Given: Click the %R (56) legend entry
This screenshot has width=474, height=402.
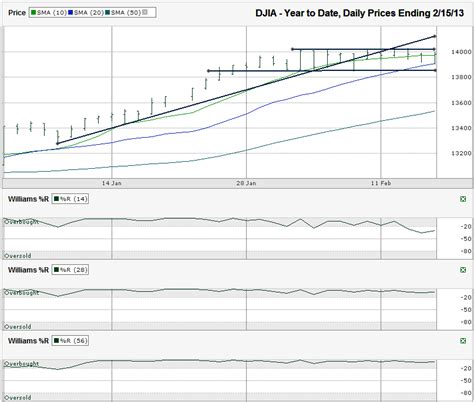Looking at the screenshot, I should point(70,341).
